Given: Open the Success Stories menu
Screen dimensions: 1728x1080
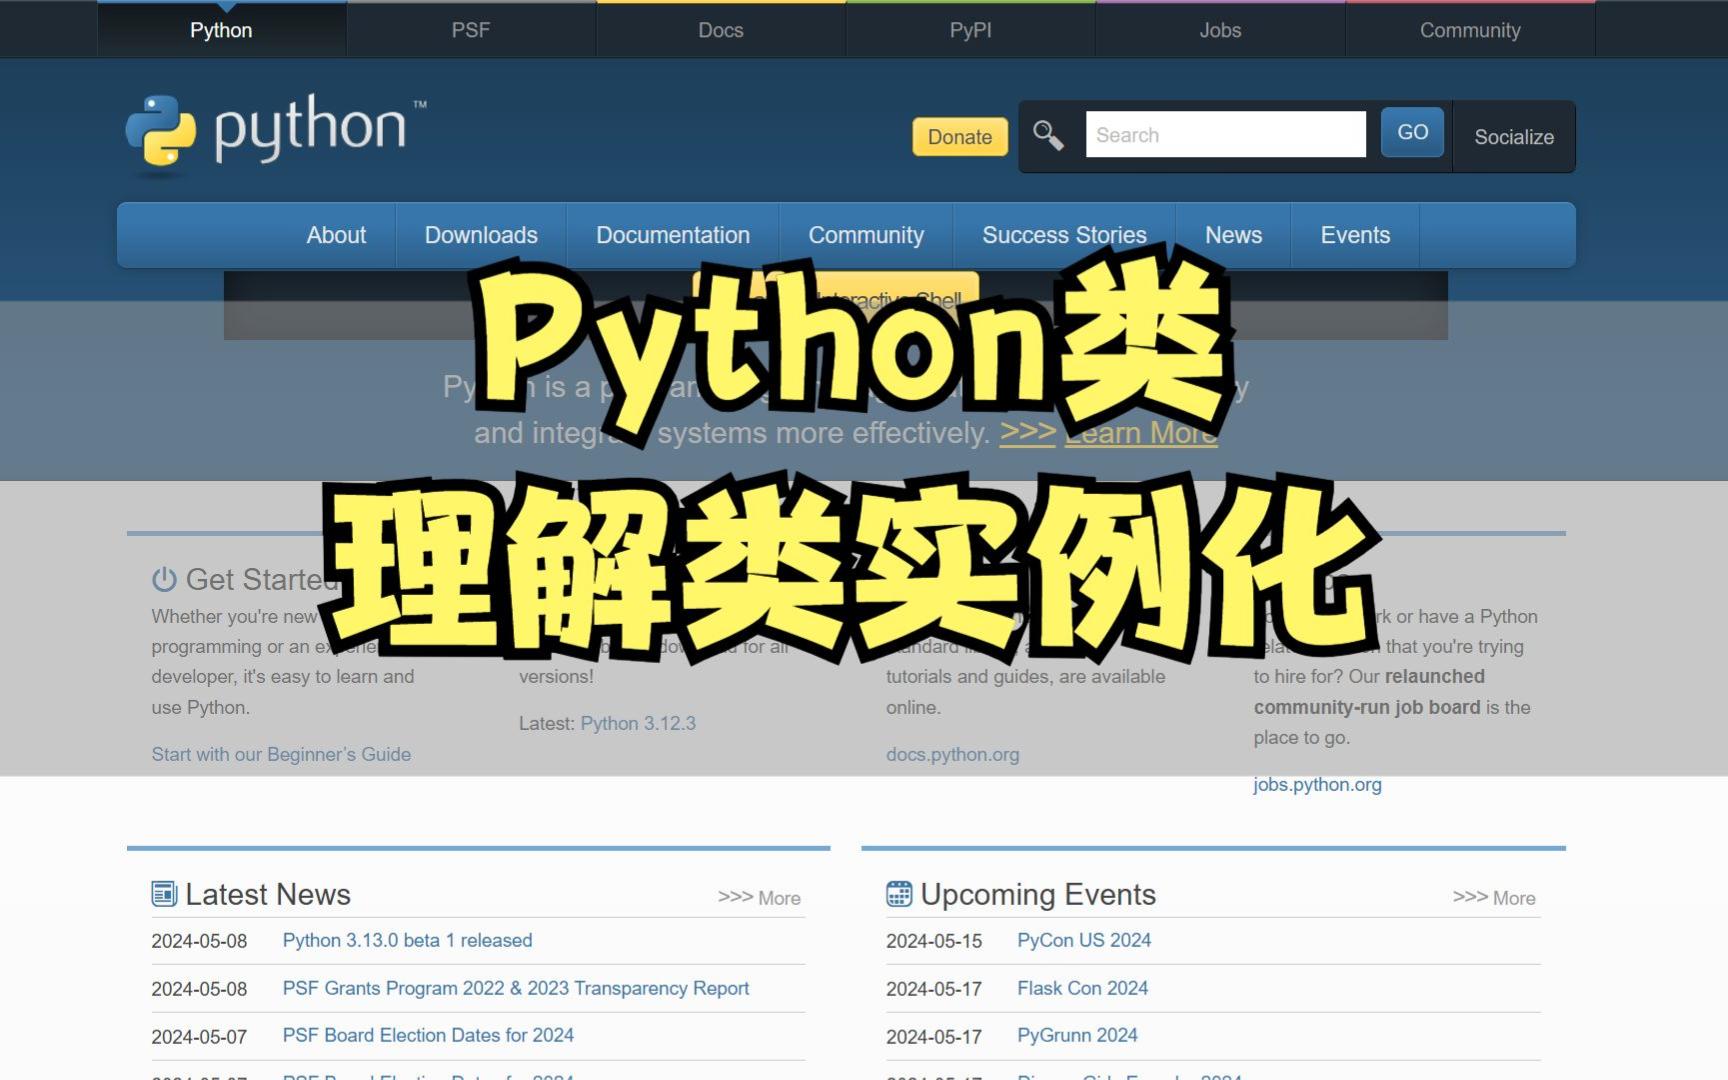Looking at the screenshot, I should [x=1064, y=235].
